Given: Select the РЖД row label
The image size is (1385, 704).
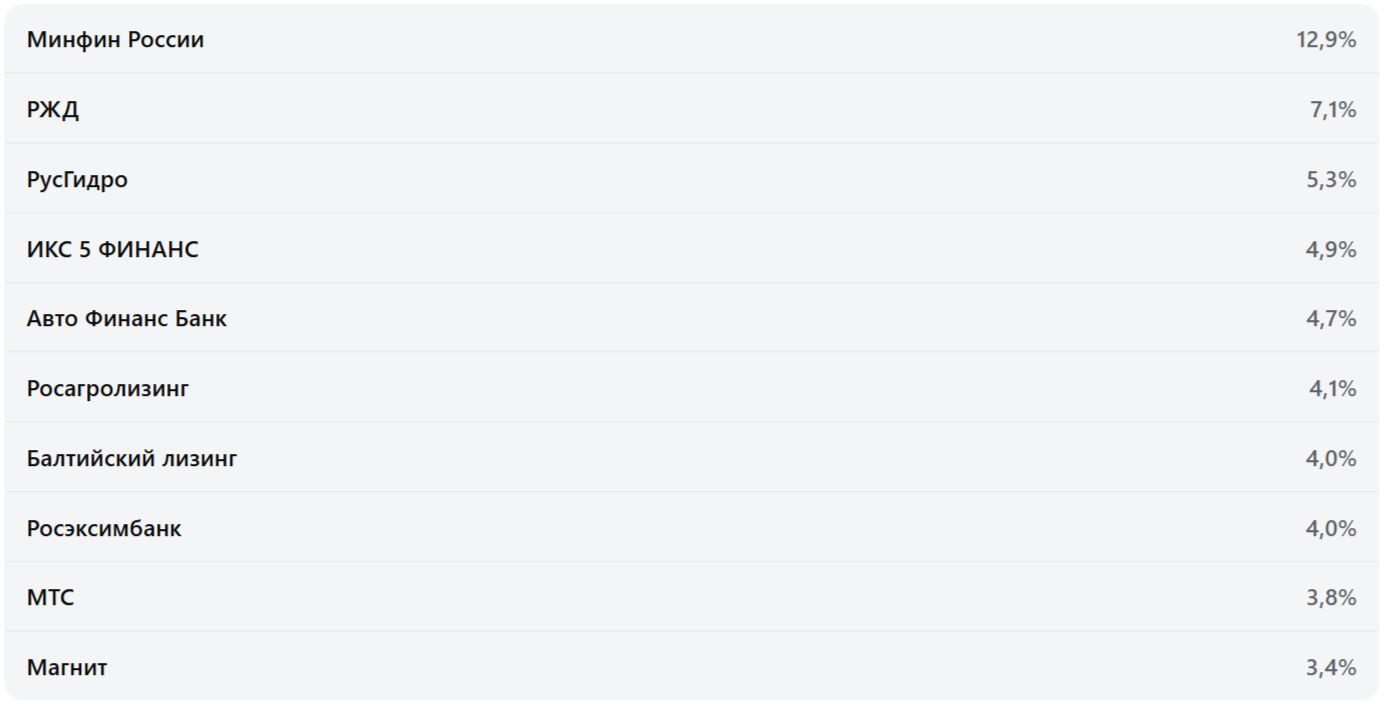Looking at the screenshot, I should (53, 110).
